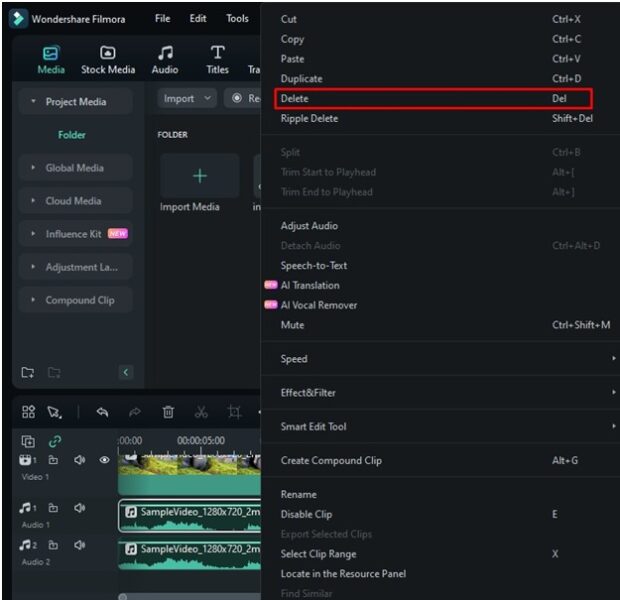Open the Titles panel

pyautogui.click(x=217, y=59)
